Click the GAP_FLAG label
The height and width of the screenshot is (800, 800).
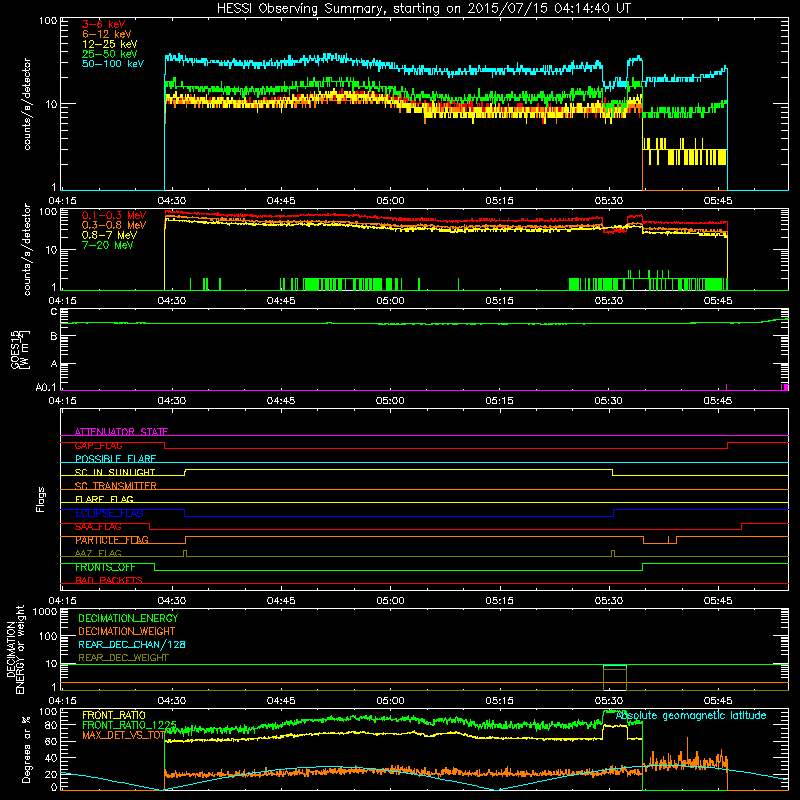(x=98, y=445)
